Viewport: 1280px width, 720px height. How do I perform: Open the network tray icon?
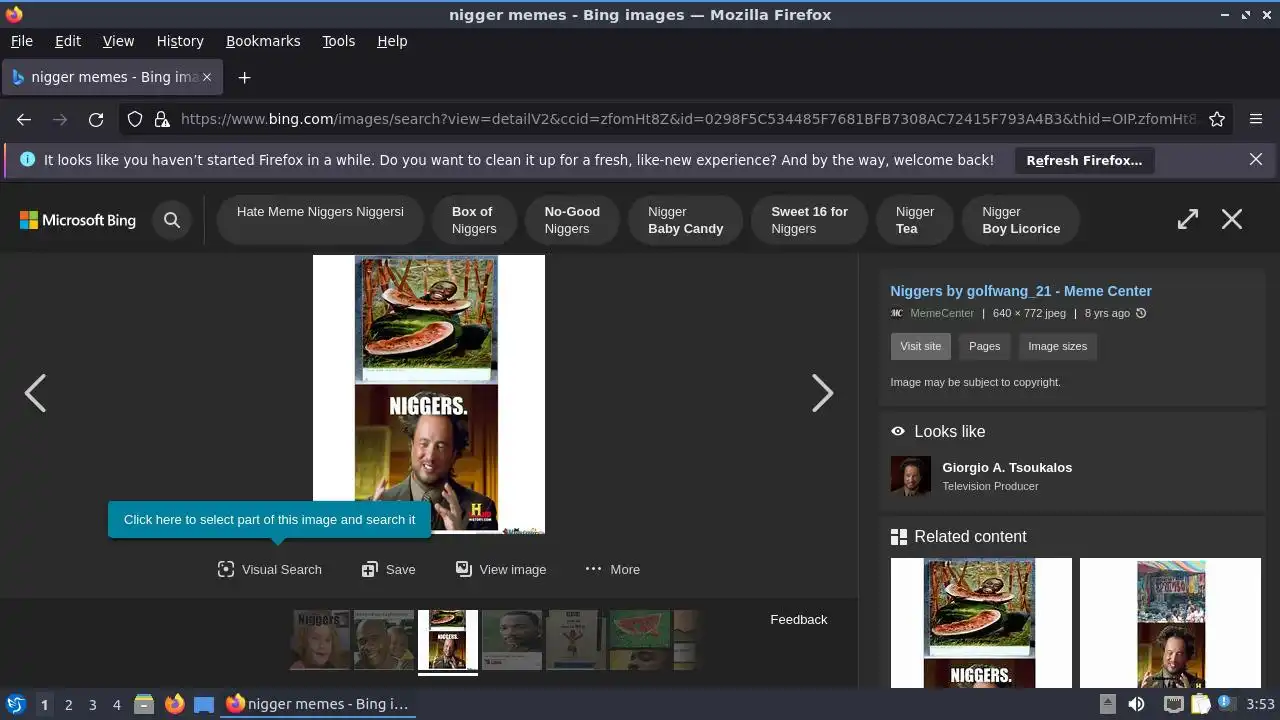(1173, 704)
